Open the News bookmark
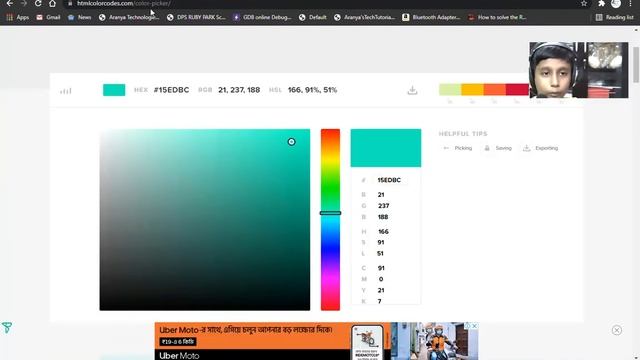 tap(79, 17)
